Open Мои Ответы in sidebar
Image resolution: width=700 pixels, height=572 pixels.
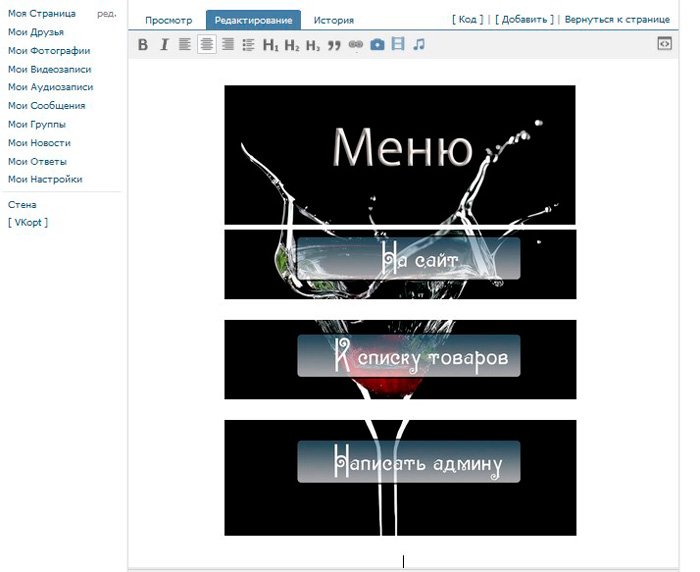pyautogui.click(x=37, y=162)
